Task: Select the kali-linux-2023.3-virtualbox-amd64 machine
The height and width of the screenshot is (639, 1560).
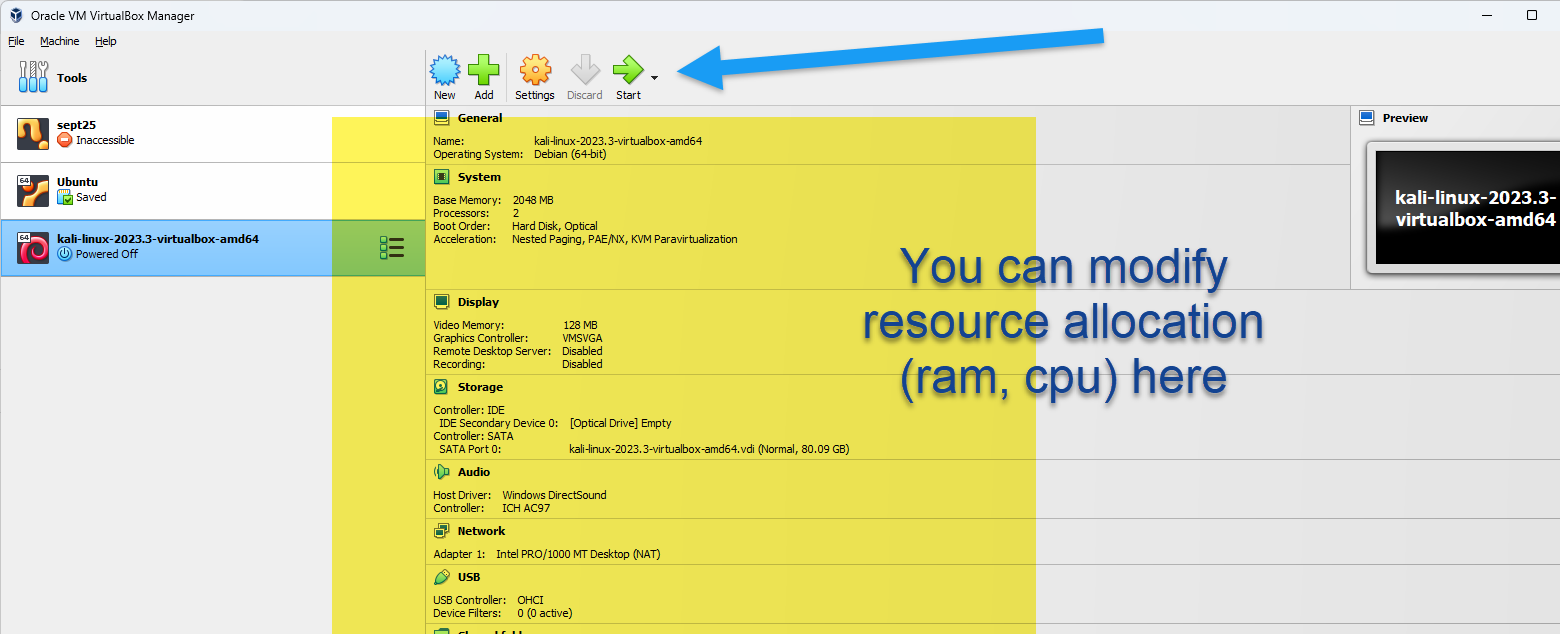Action: coord(212,247)
